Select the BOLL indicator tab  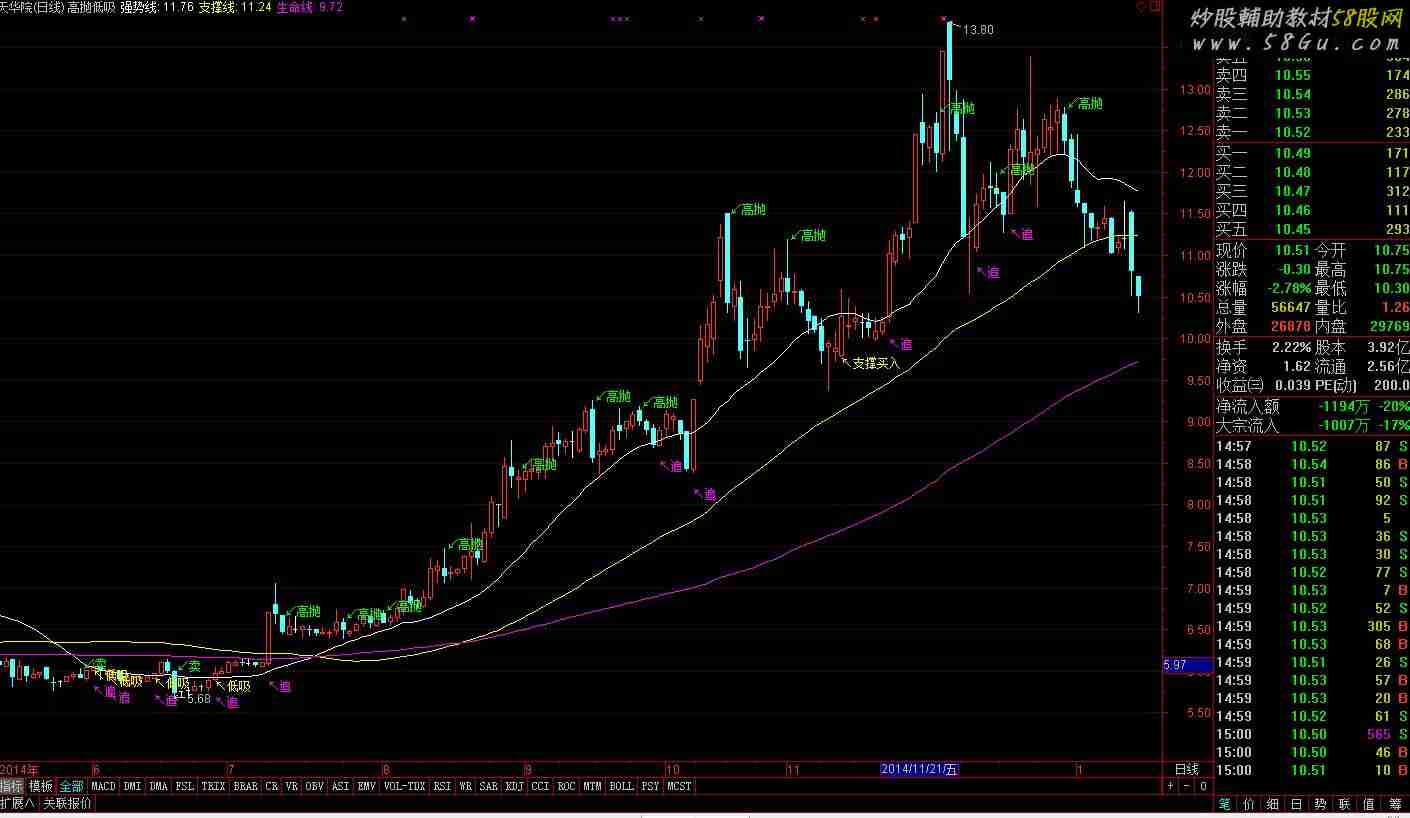tap(622, 786)
